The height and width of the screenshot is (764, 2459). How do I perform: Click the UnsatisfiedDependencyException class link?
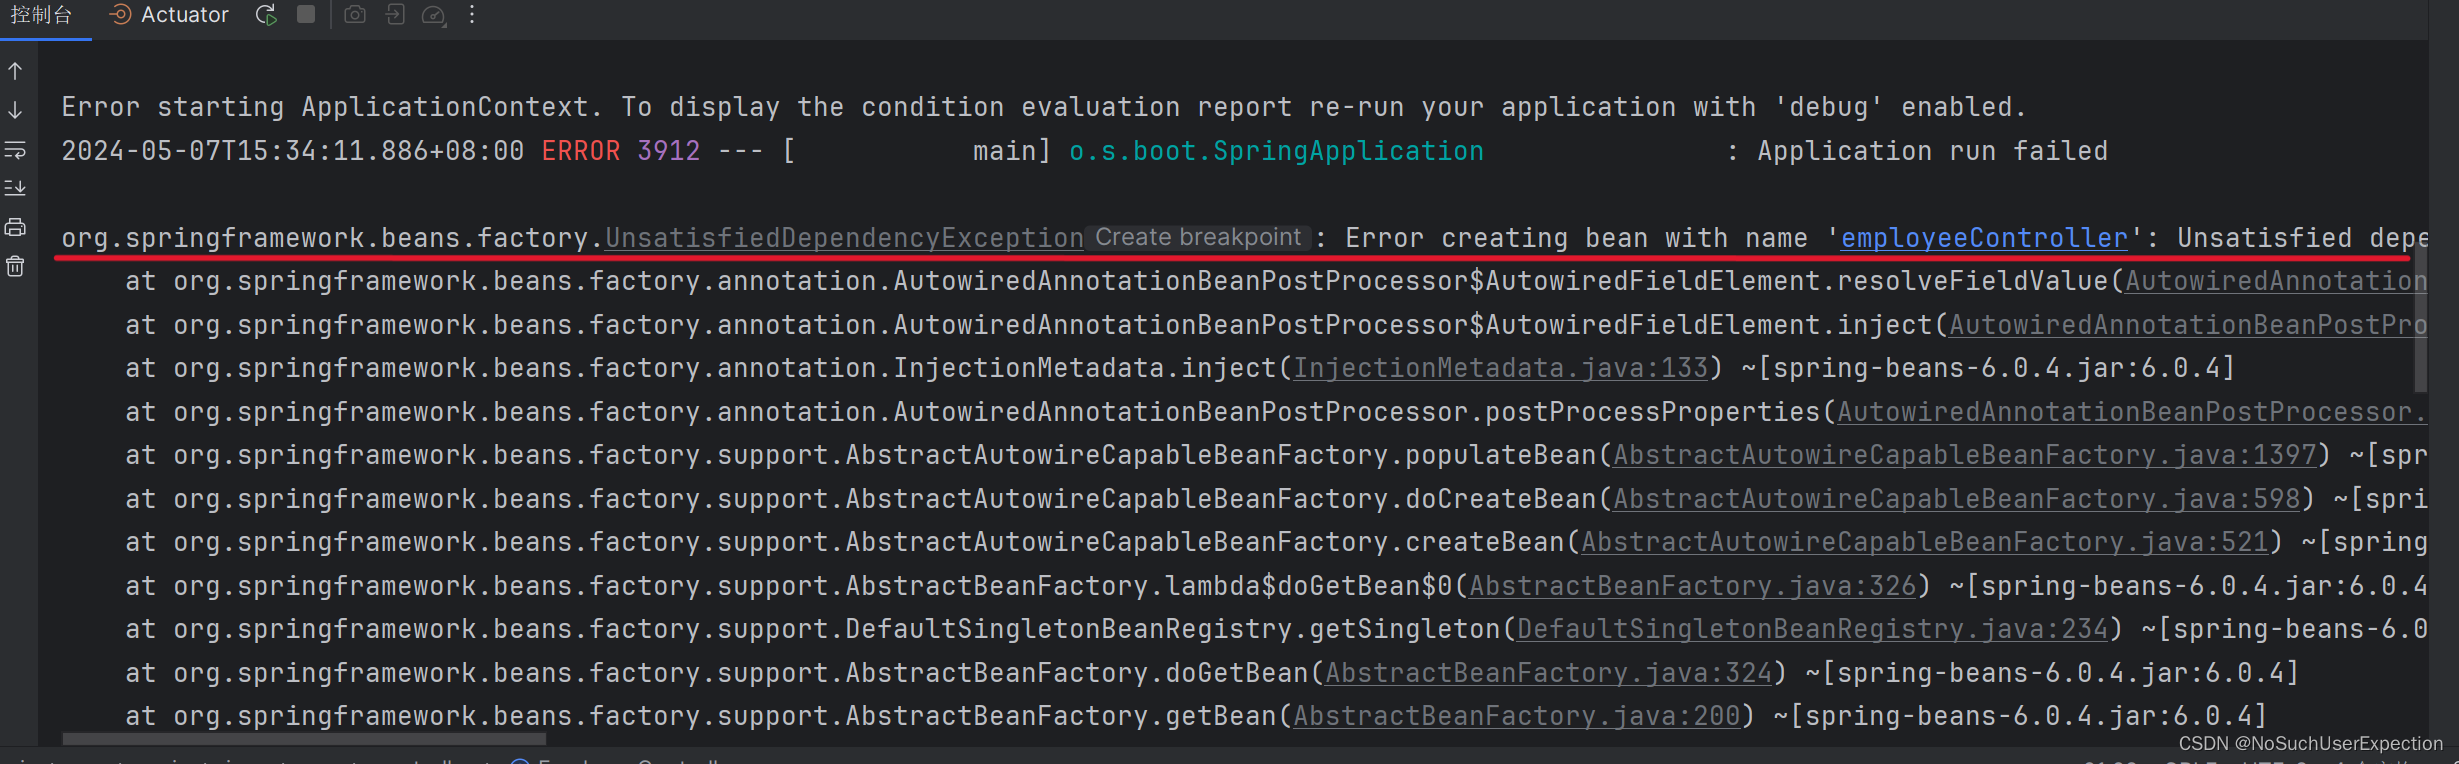(x=843, y=238)
